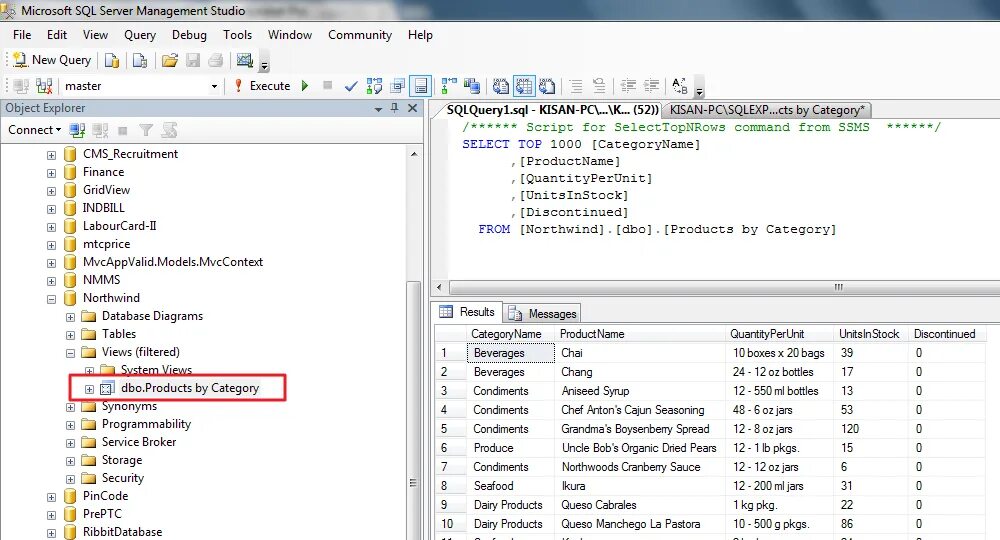Image resolution: width=1000 pixels, height=540 pixels.
Task: Open the Query menu
Action: [140, 35]
